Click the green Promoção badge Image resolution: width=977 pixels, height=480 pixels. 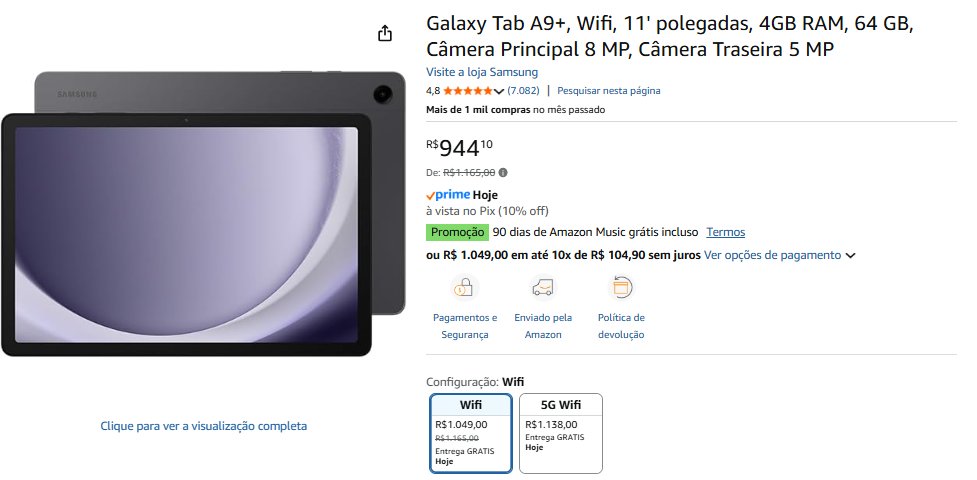click(x=457, y=232)
